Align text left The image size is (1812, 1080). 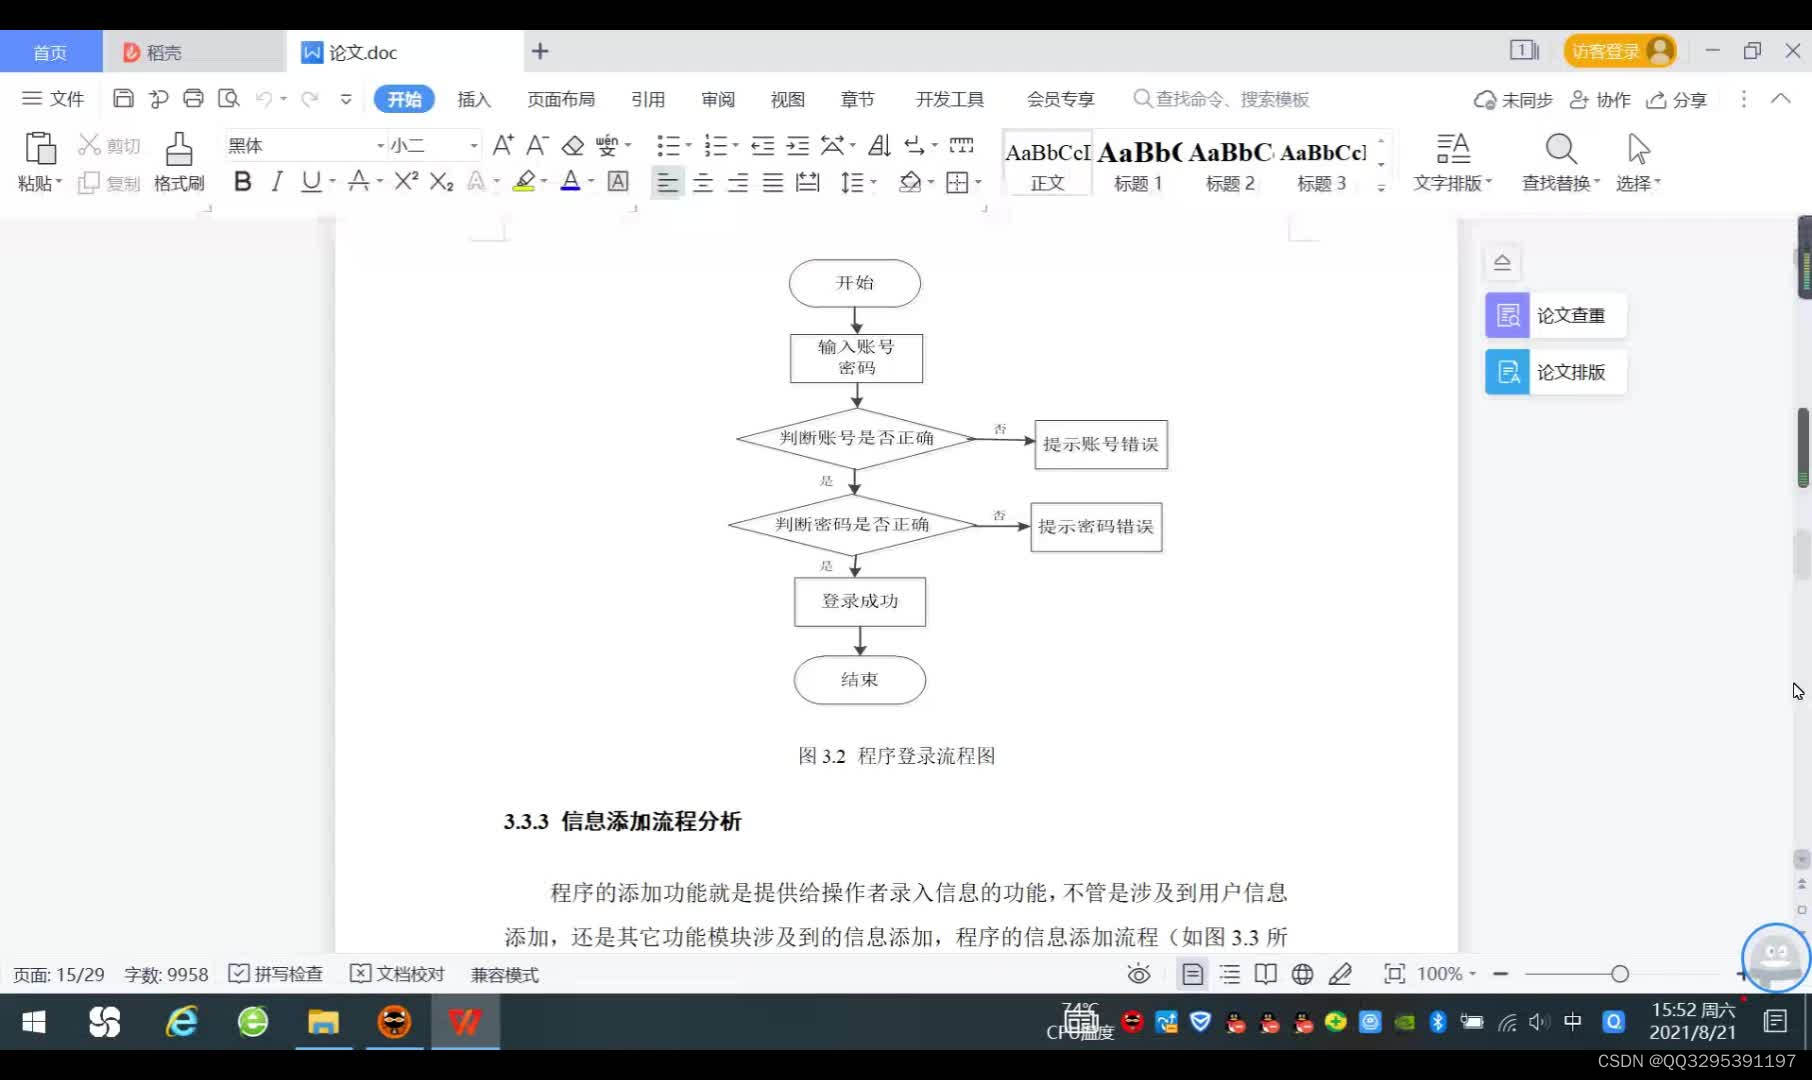point(667,182)
